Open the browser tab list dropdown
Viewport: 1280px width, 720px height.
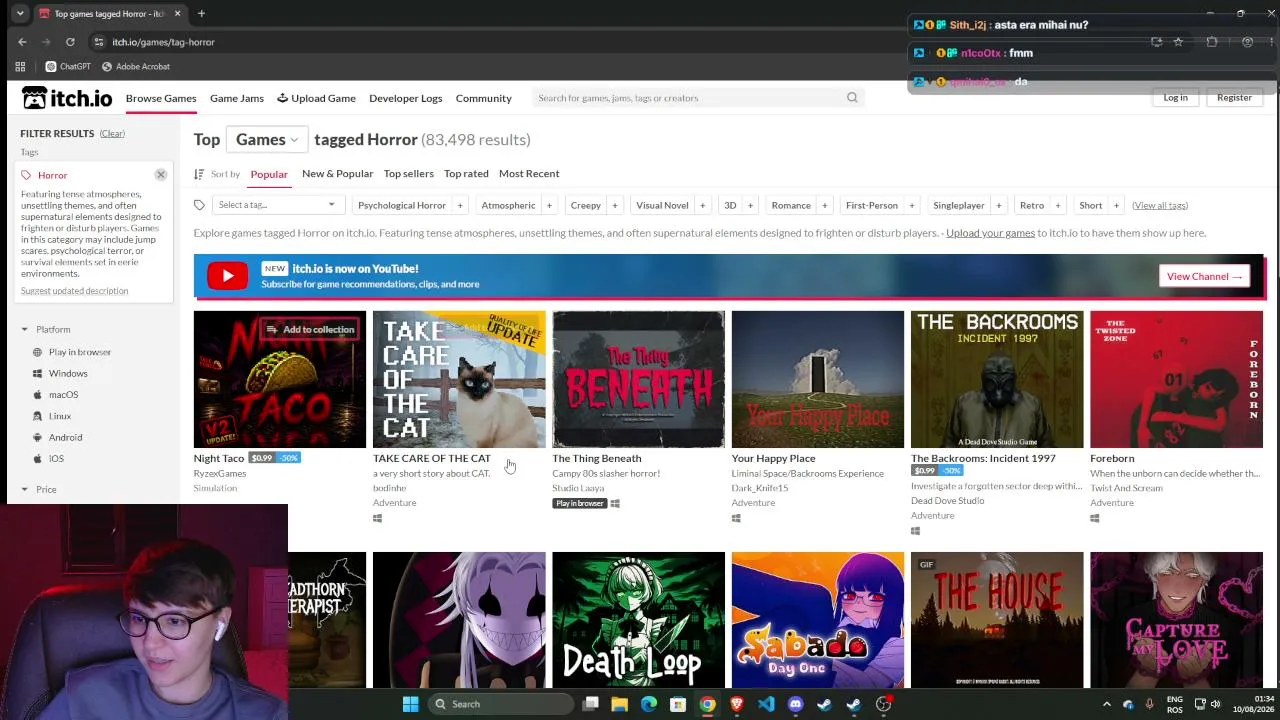tap(20, 14)
